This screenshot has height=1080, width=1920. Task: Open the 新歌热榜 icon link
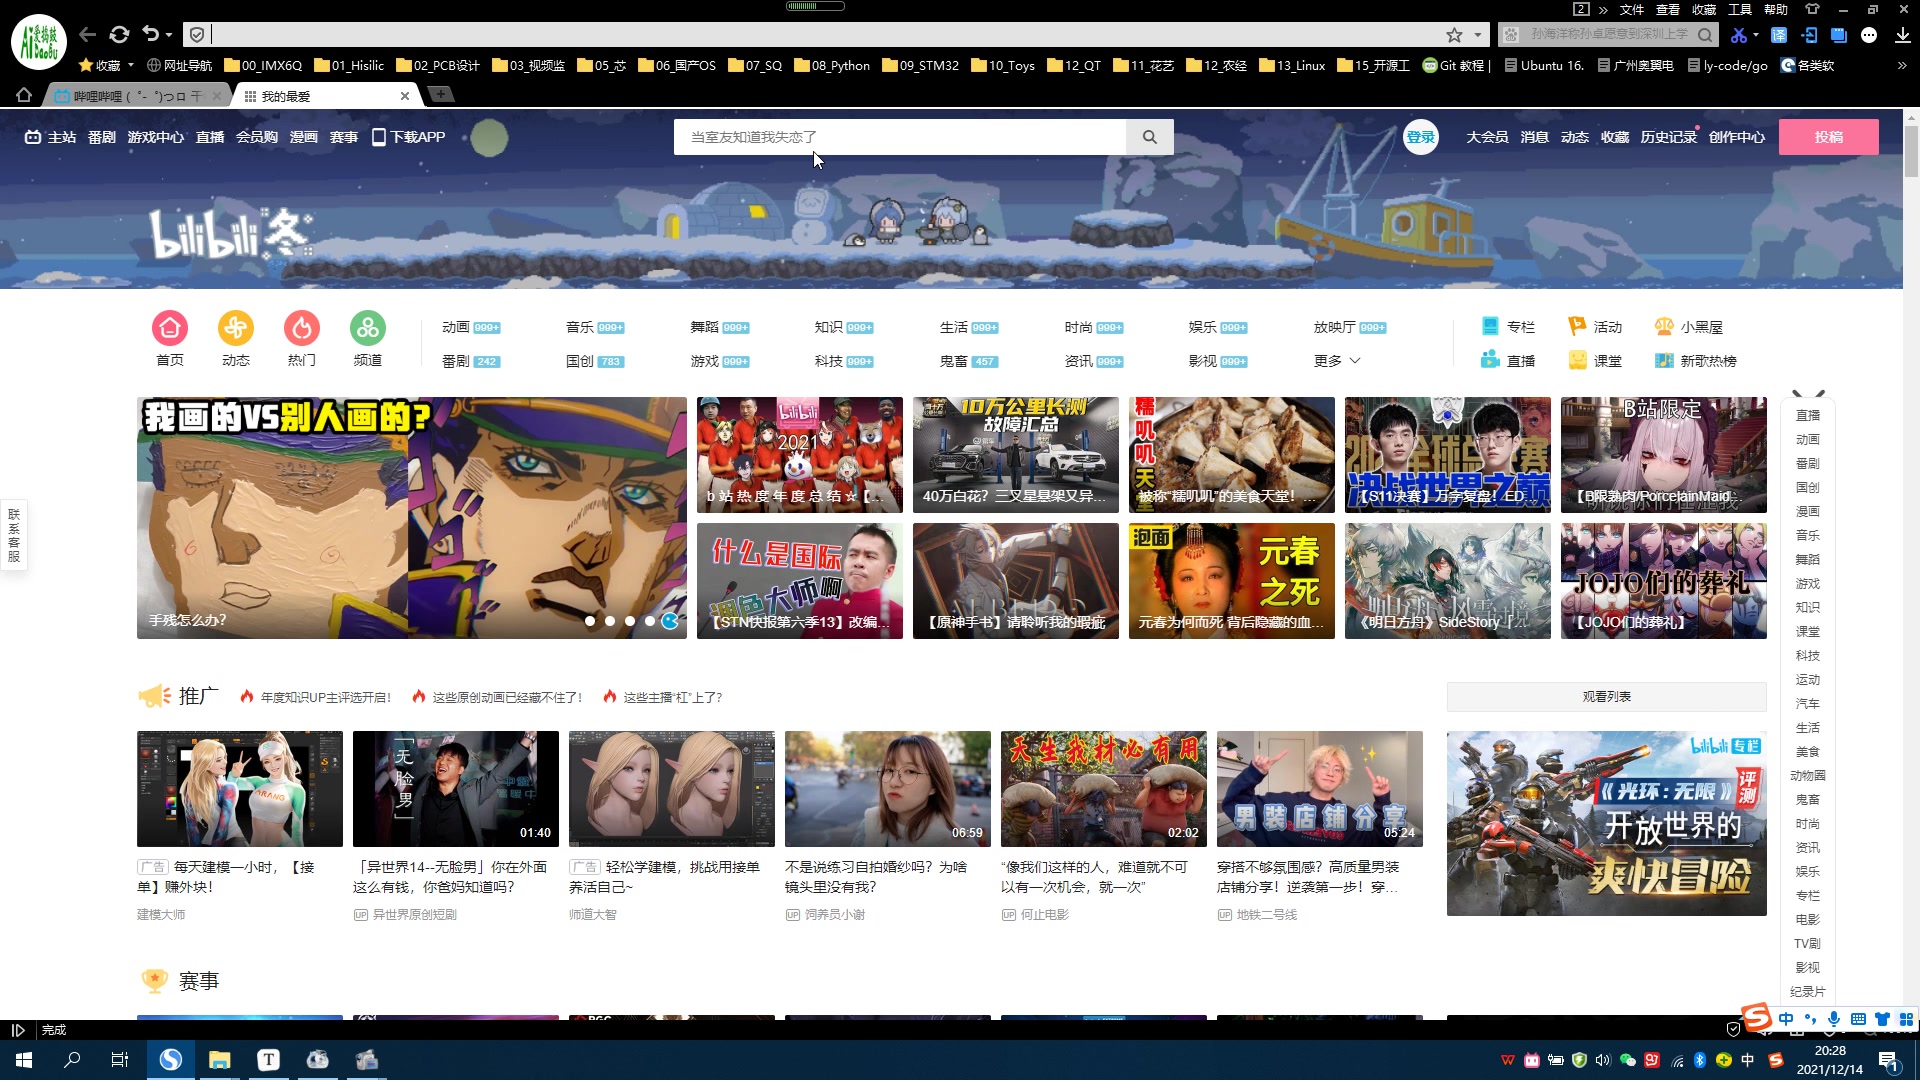tap(1695, 360)
